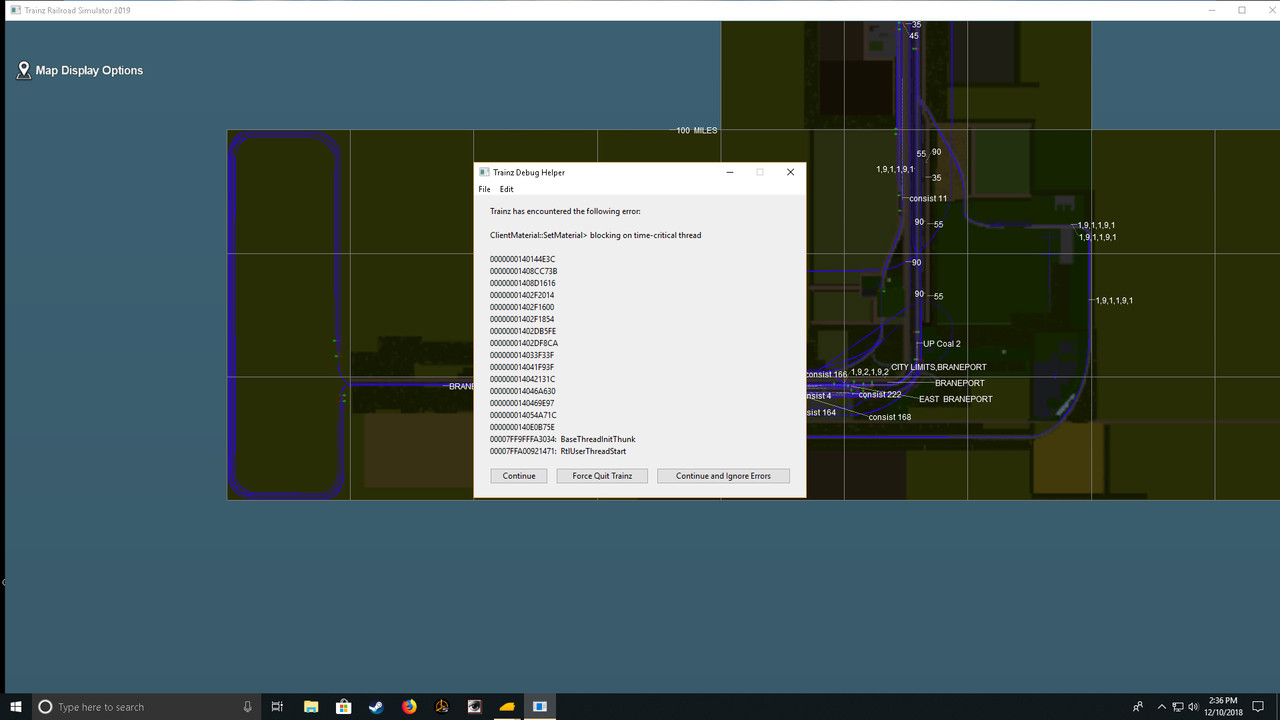Open the Action Center notifications
The height and width of the screenshot is (720, 1280).
pyautogui.click(x=1258, y=707)
